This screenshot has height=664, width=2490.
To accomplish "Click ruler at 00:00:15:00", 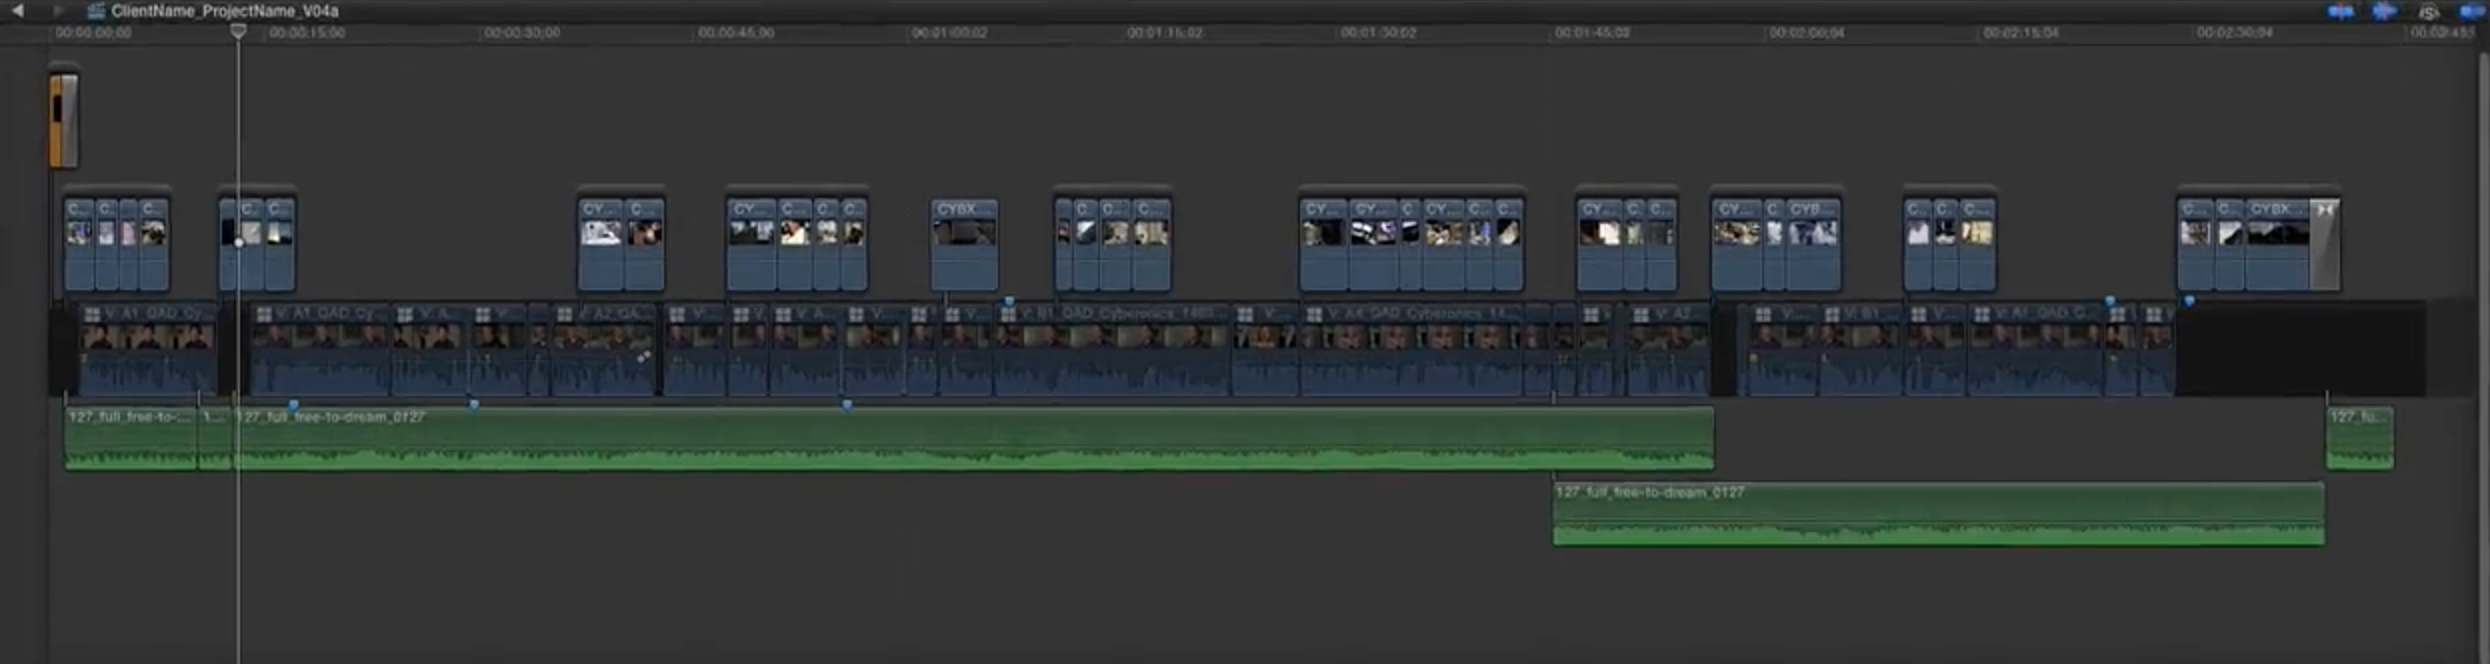I will click(307, 33).
